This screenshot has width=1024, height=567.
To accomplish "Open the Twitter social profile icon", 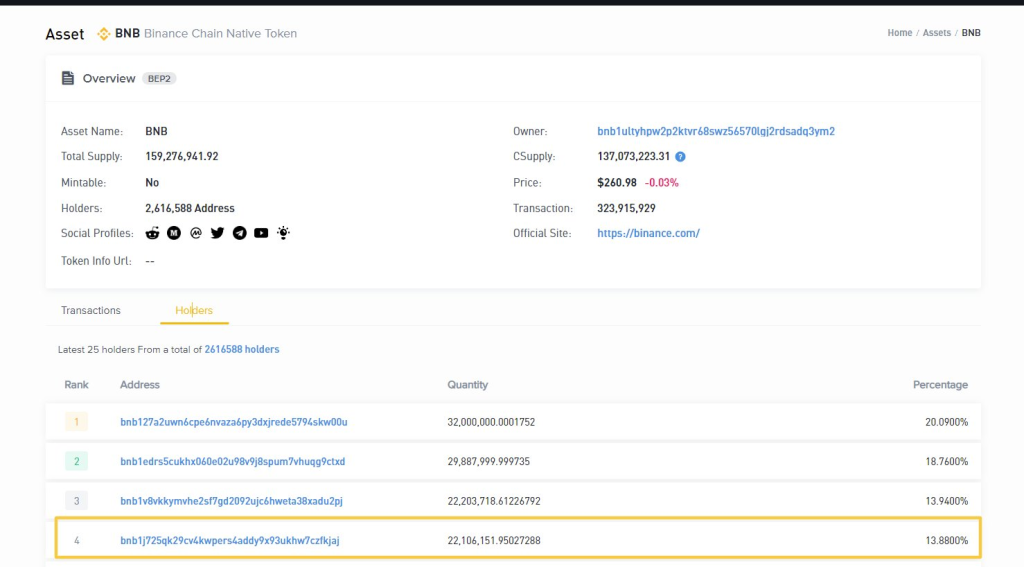I will pos(217,233).
